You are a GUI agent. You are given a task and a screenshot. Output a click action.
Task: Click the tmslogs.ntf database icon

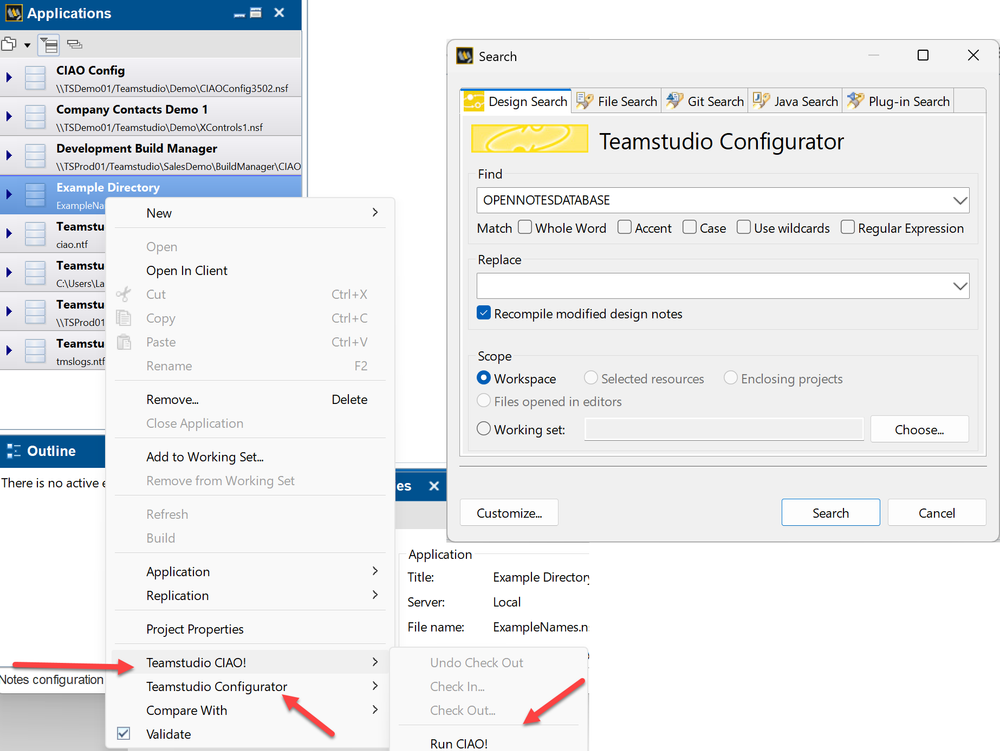pyautogui.click(x=35, y=351)
